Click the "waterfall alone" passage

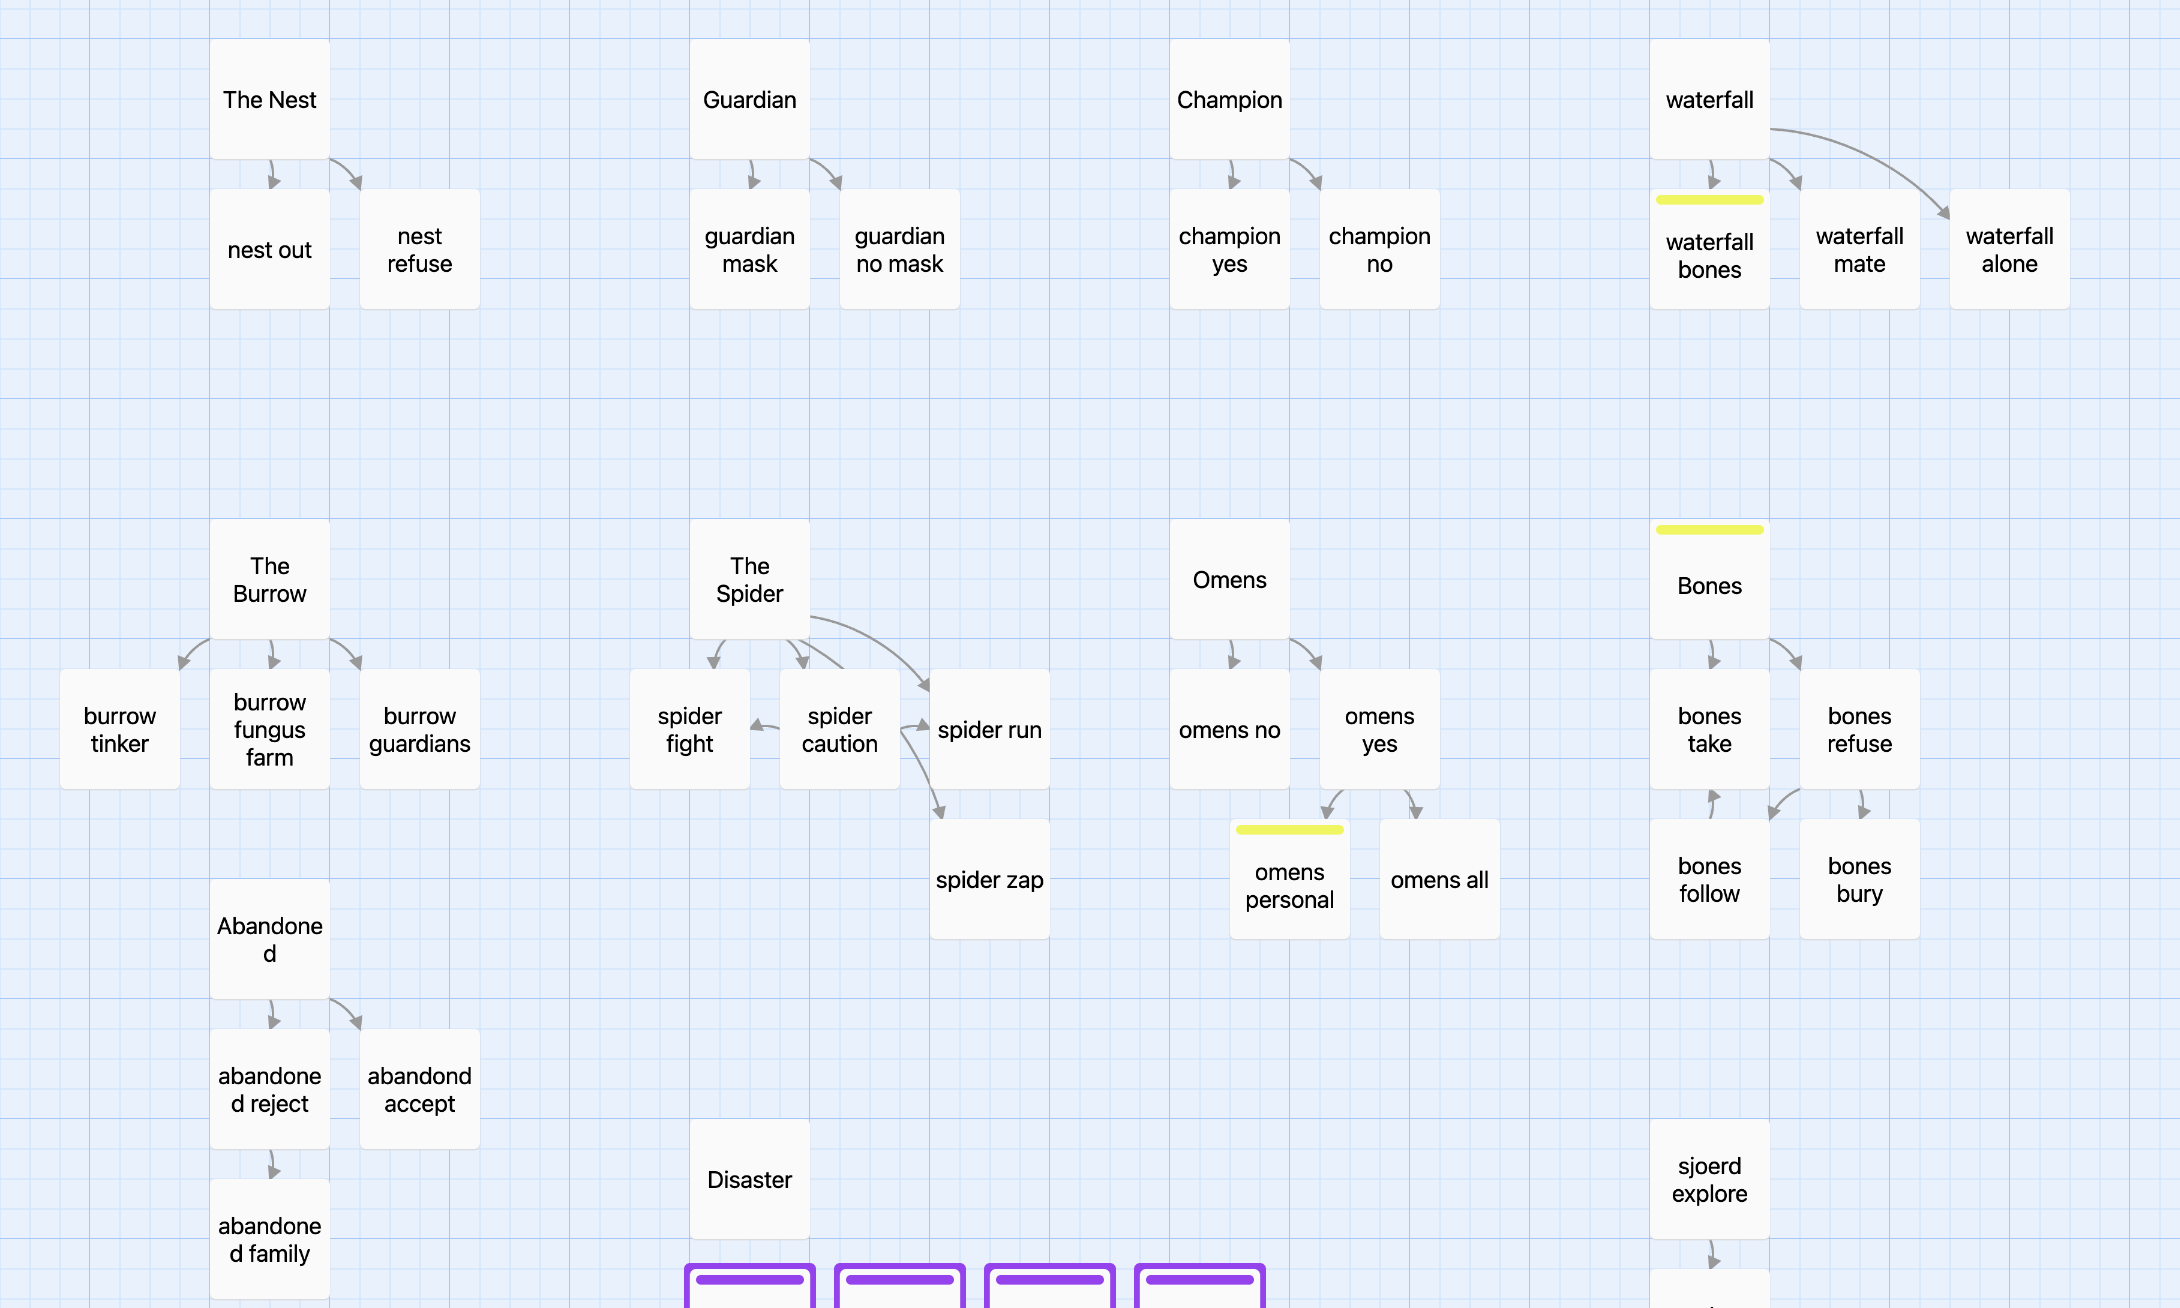[2010, 249]
